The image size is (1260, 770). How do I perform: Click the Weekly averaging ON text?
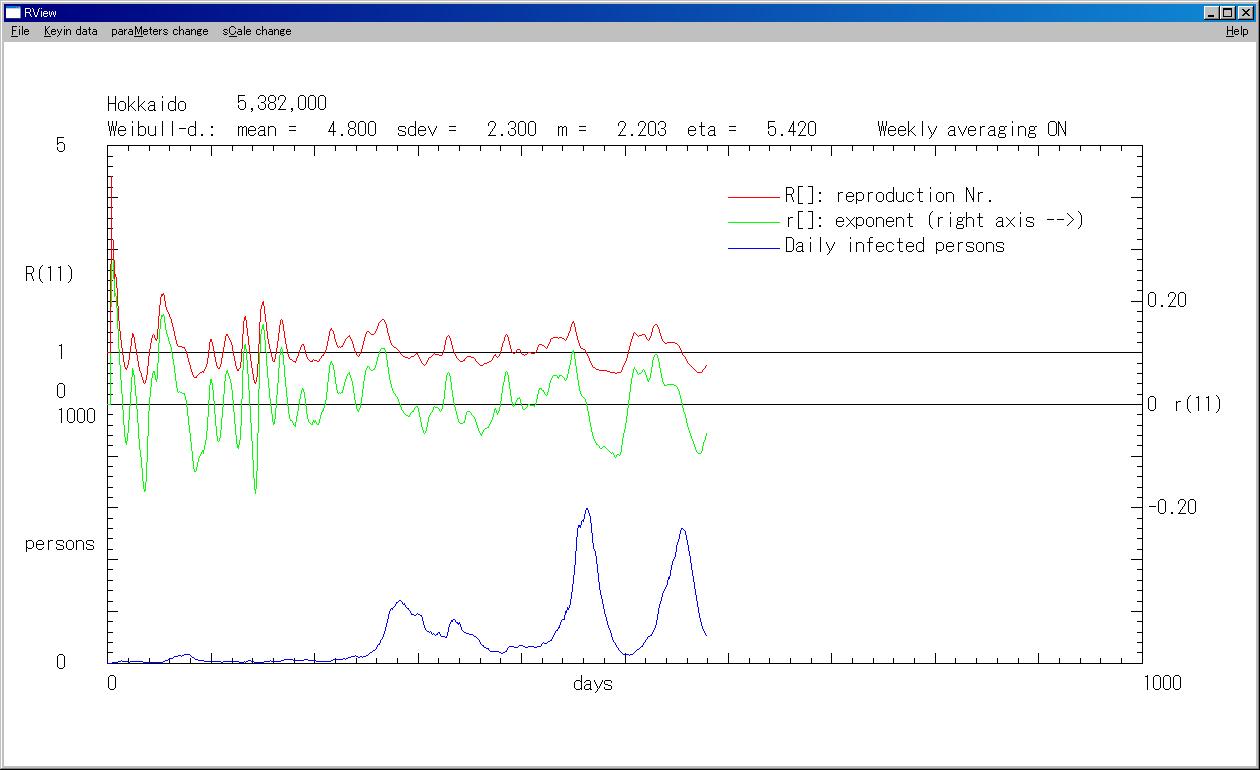point(971,129)
